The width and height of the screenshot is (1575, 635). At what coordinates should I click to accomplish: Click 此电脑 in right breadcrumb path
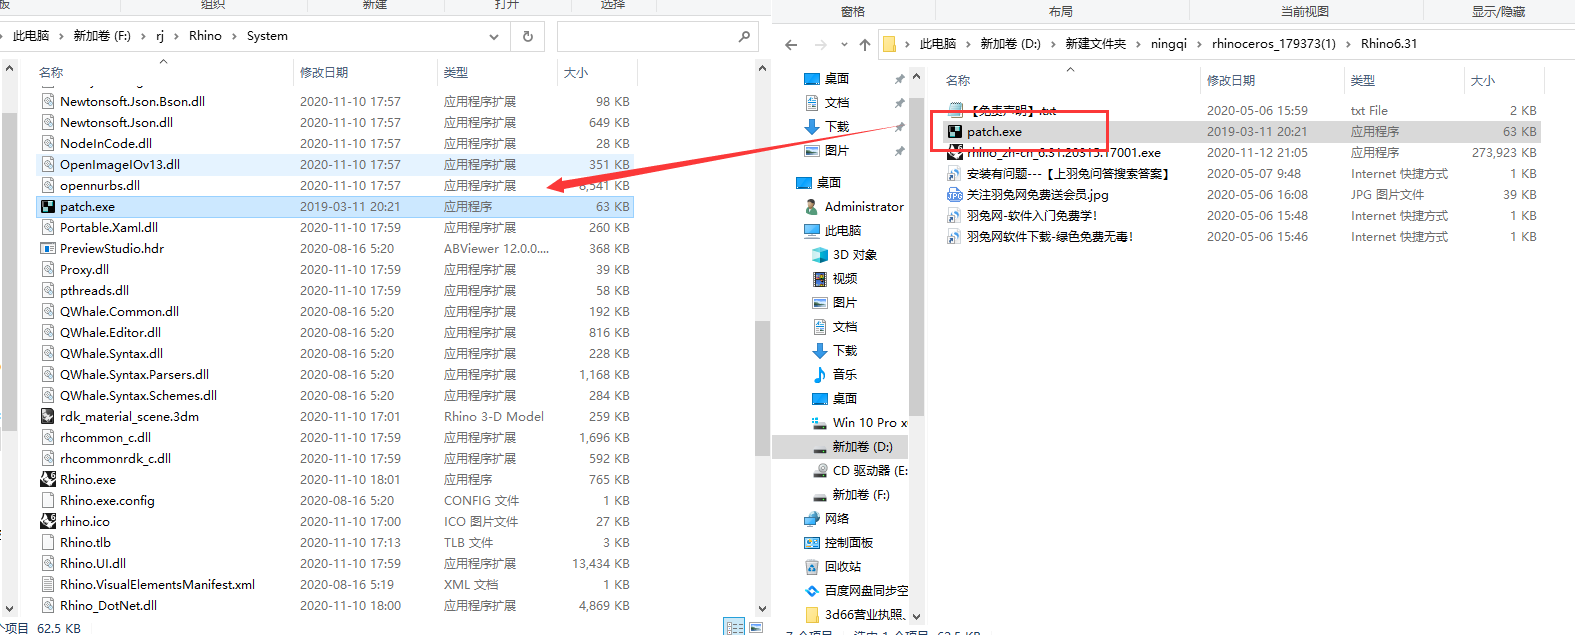point(937,44)
